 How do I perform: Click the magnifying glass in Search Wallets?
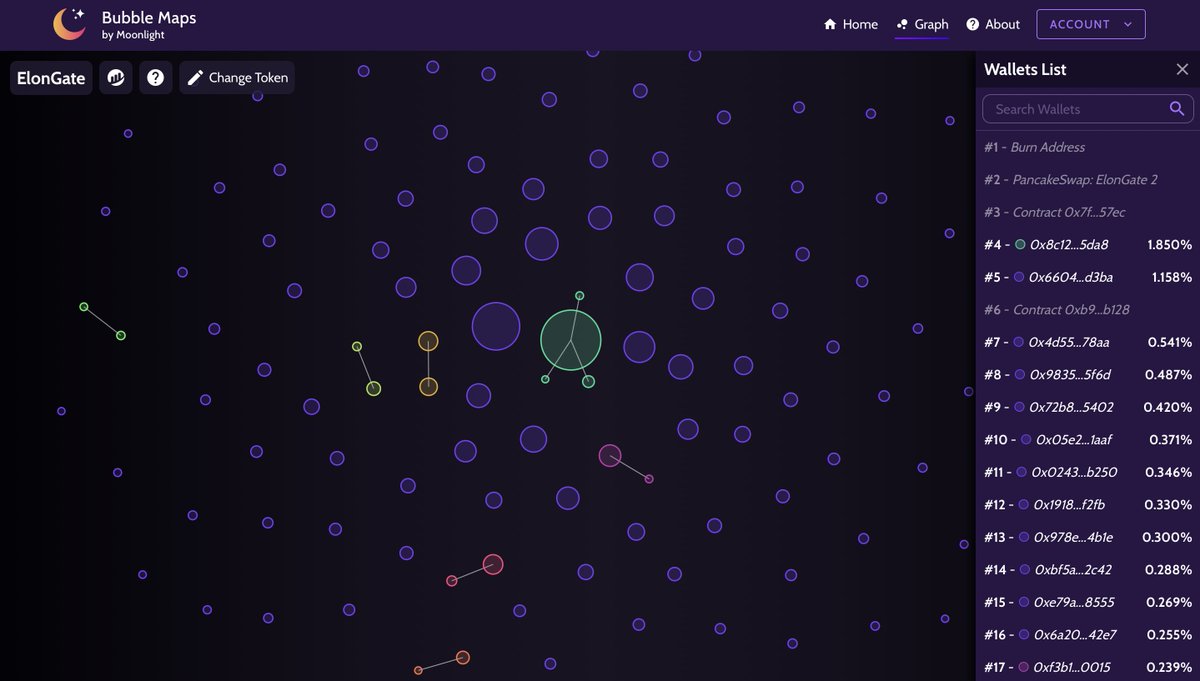coord(1176,108)
